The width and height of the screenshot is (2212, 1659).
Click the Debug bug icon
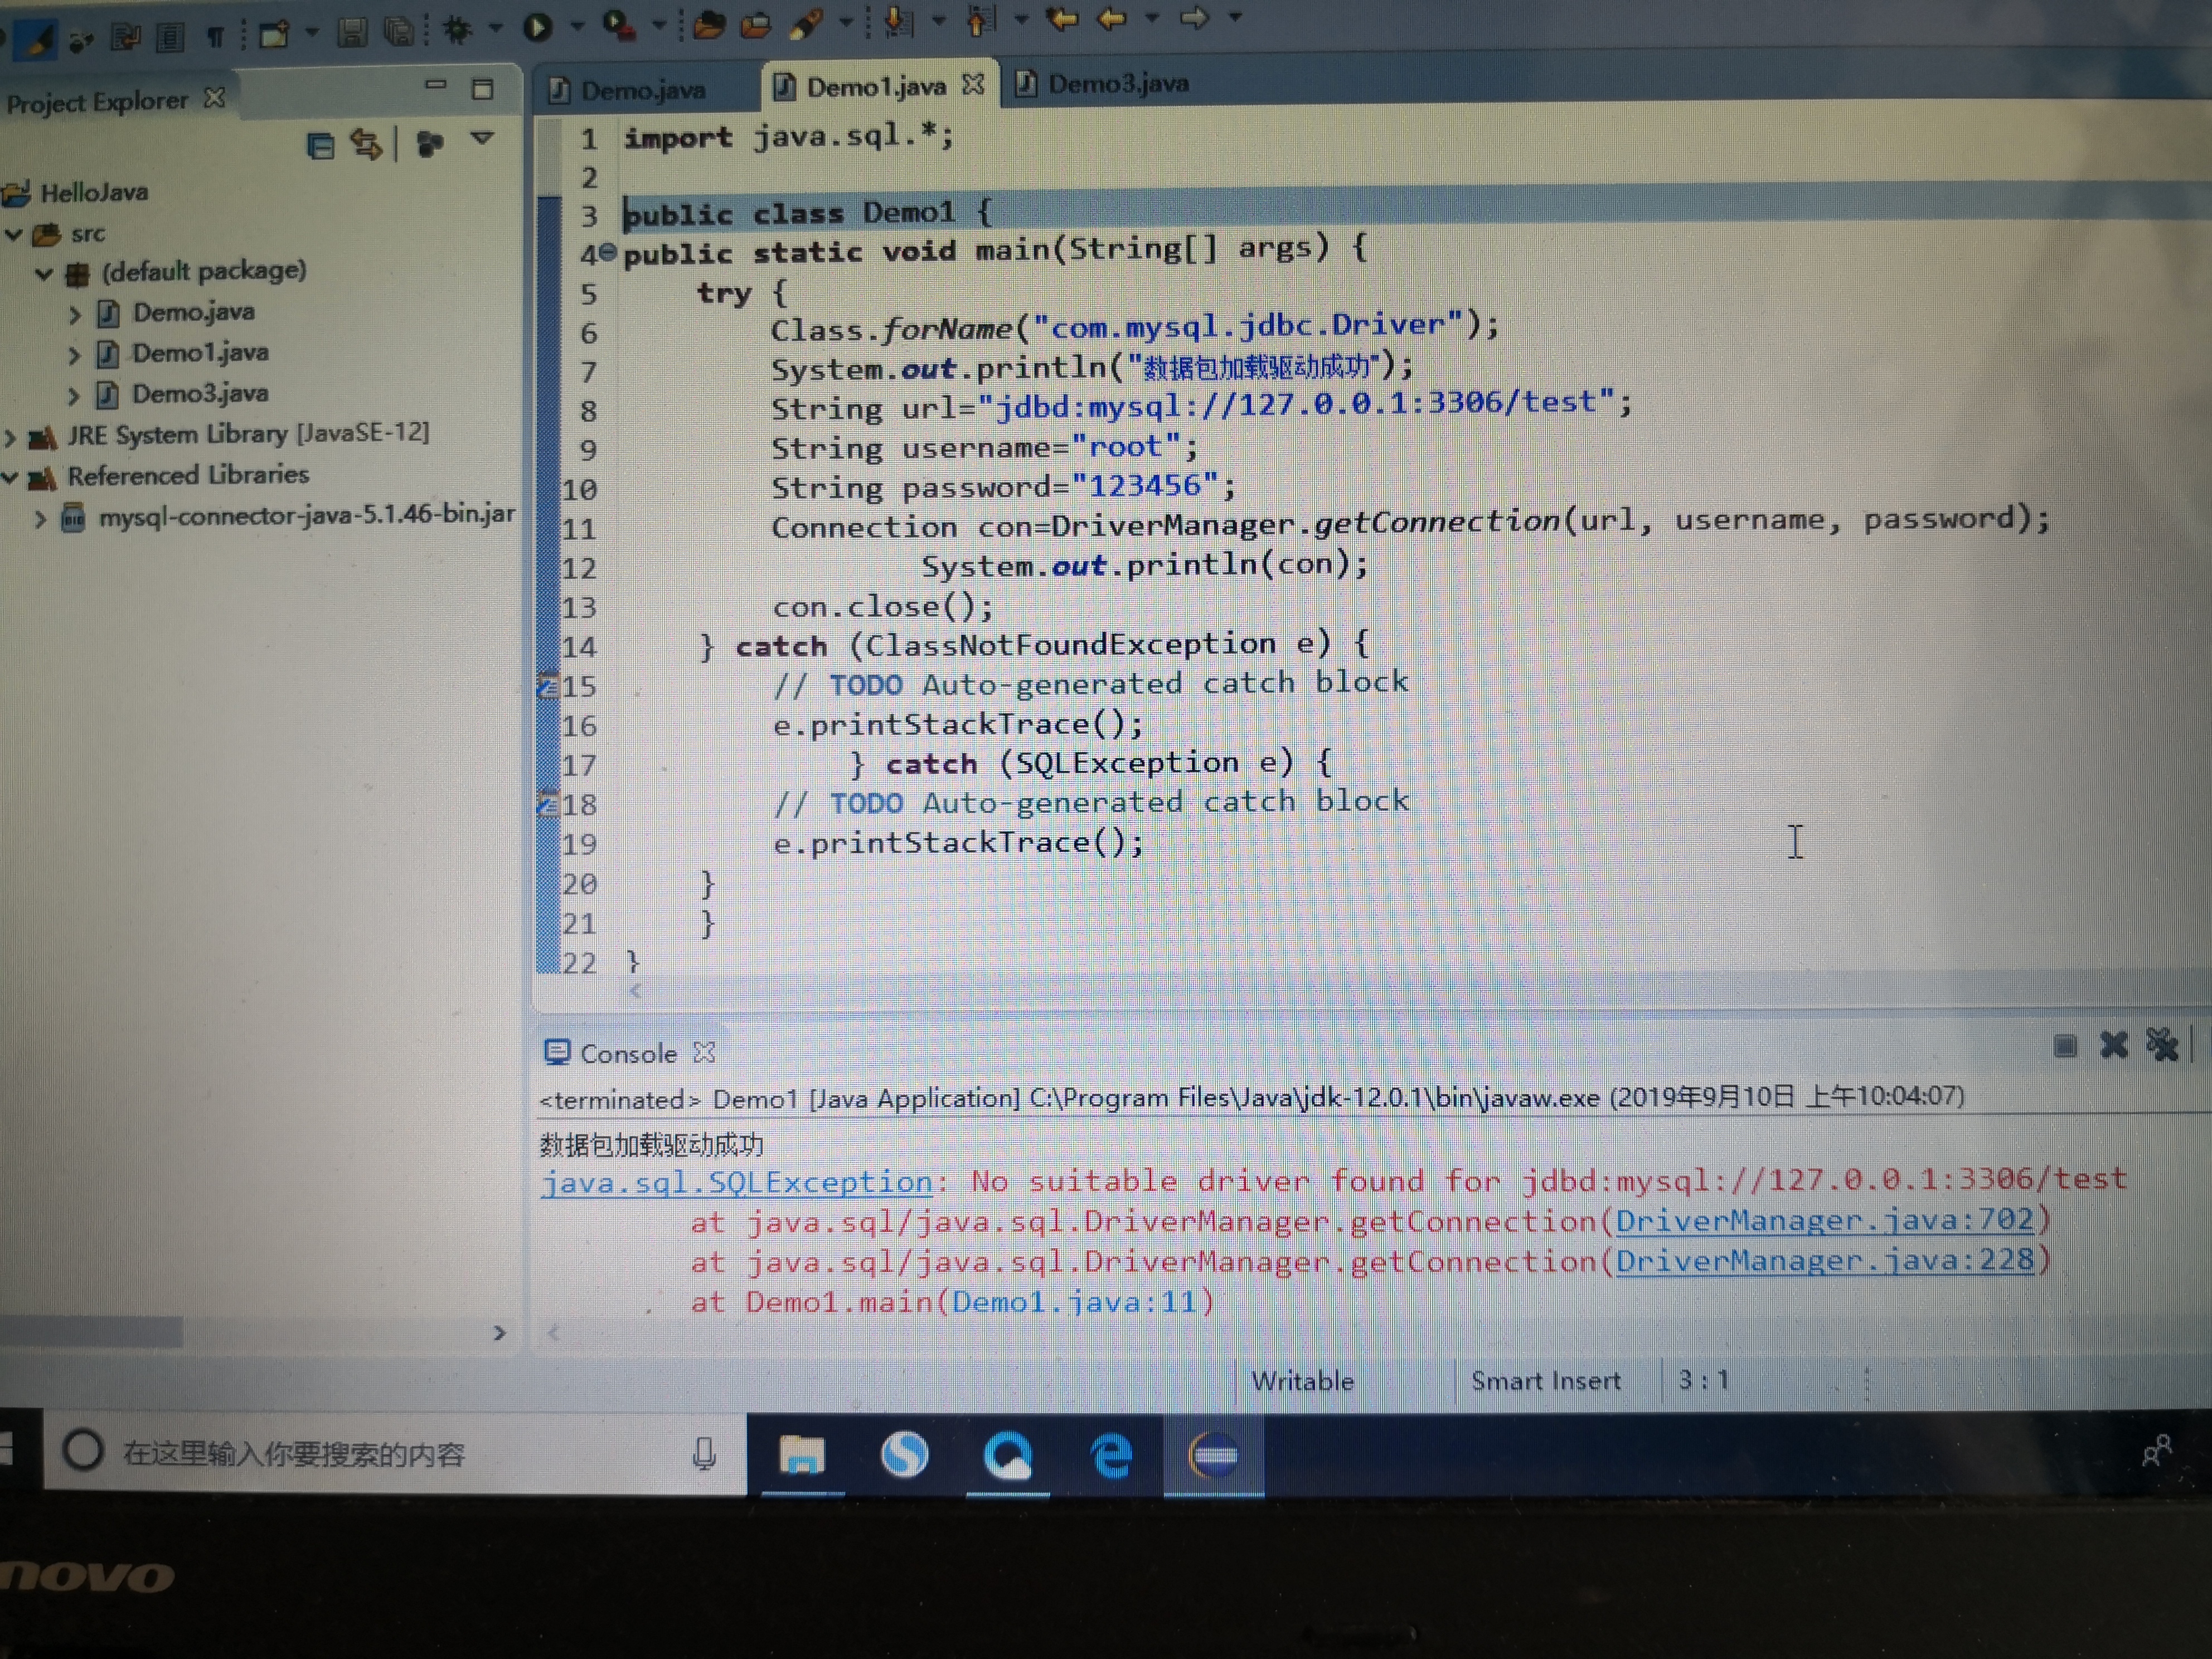click(x=458, y=30)
